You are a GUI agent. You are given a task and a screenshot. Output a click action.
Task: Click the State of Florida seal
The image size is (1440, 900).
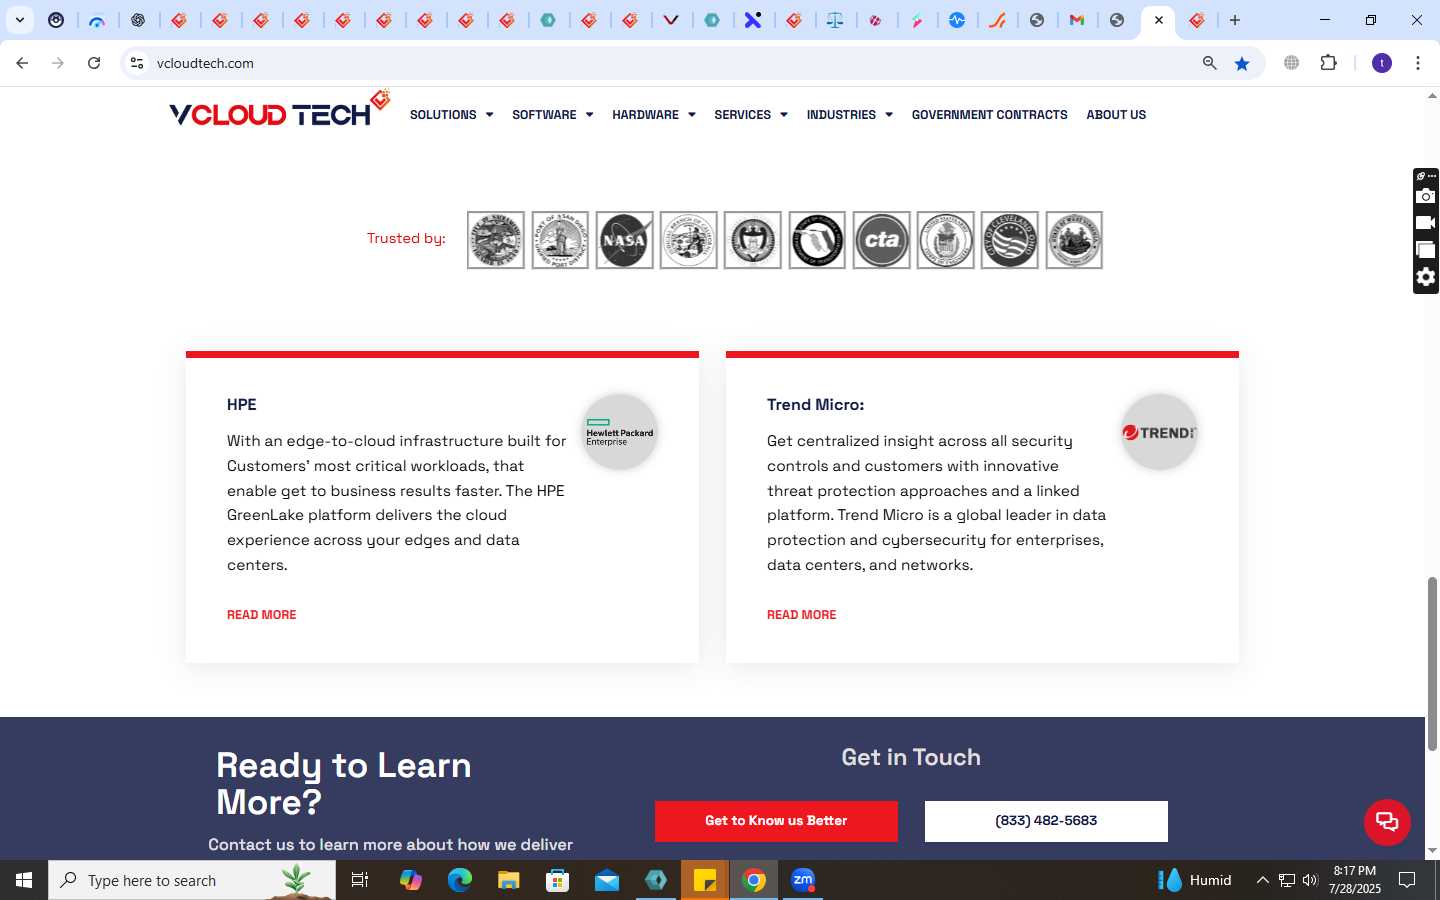pos(817,240)
